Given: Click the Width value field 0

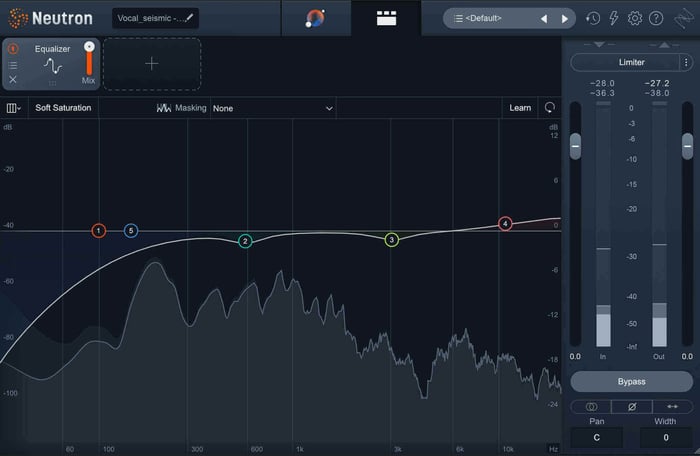Looking at the screenshot, I should (x=666, y=438).
